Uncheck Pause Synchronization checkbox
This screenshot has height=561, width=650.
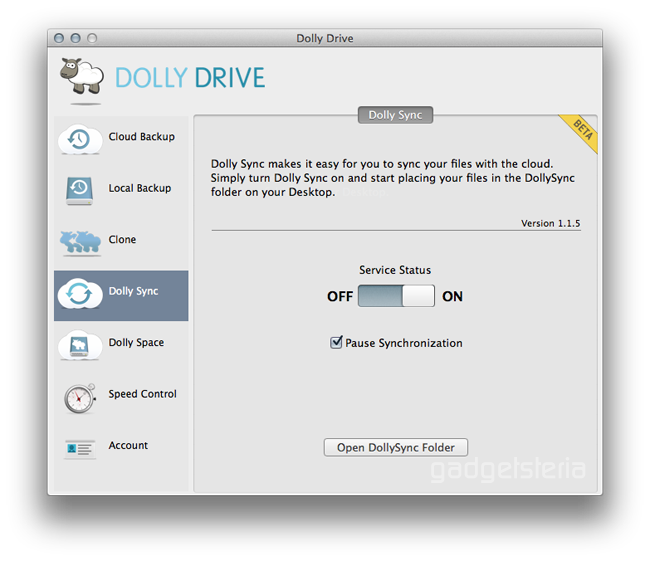click(336, 342)
